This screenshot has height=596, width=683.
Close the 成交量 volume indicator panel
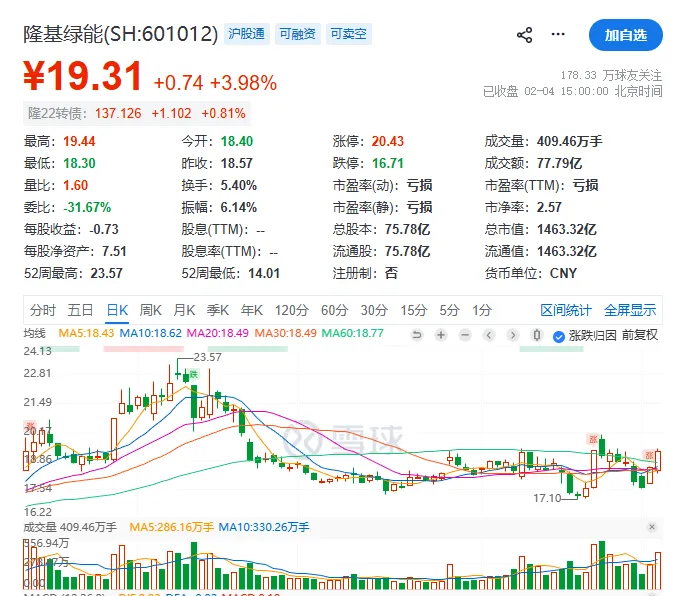[x=652, y=527]
